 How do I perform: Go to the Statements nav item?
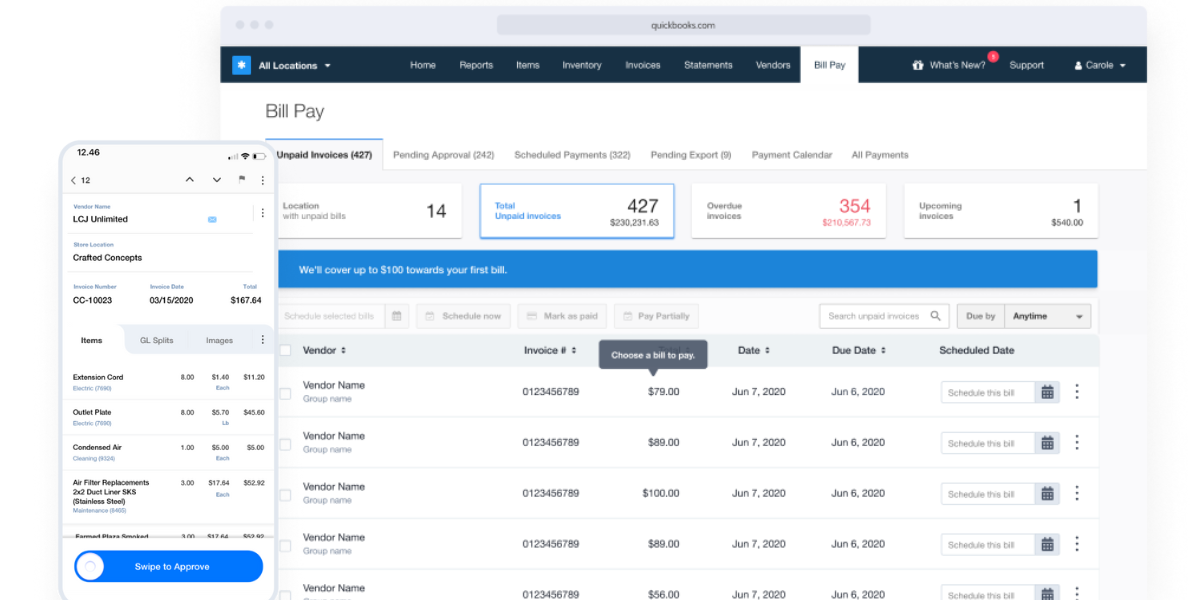tap(708, 65)
